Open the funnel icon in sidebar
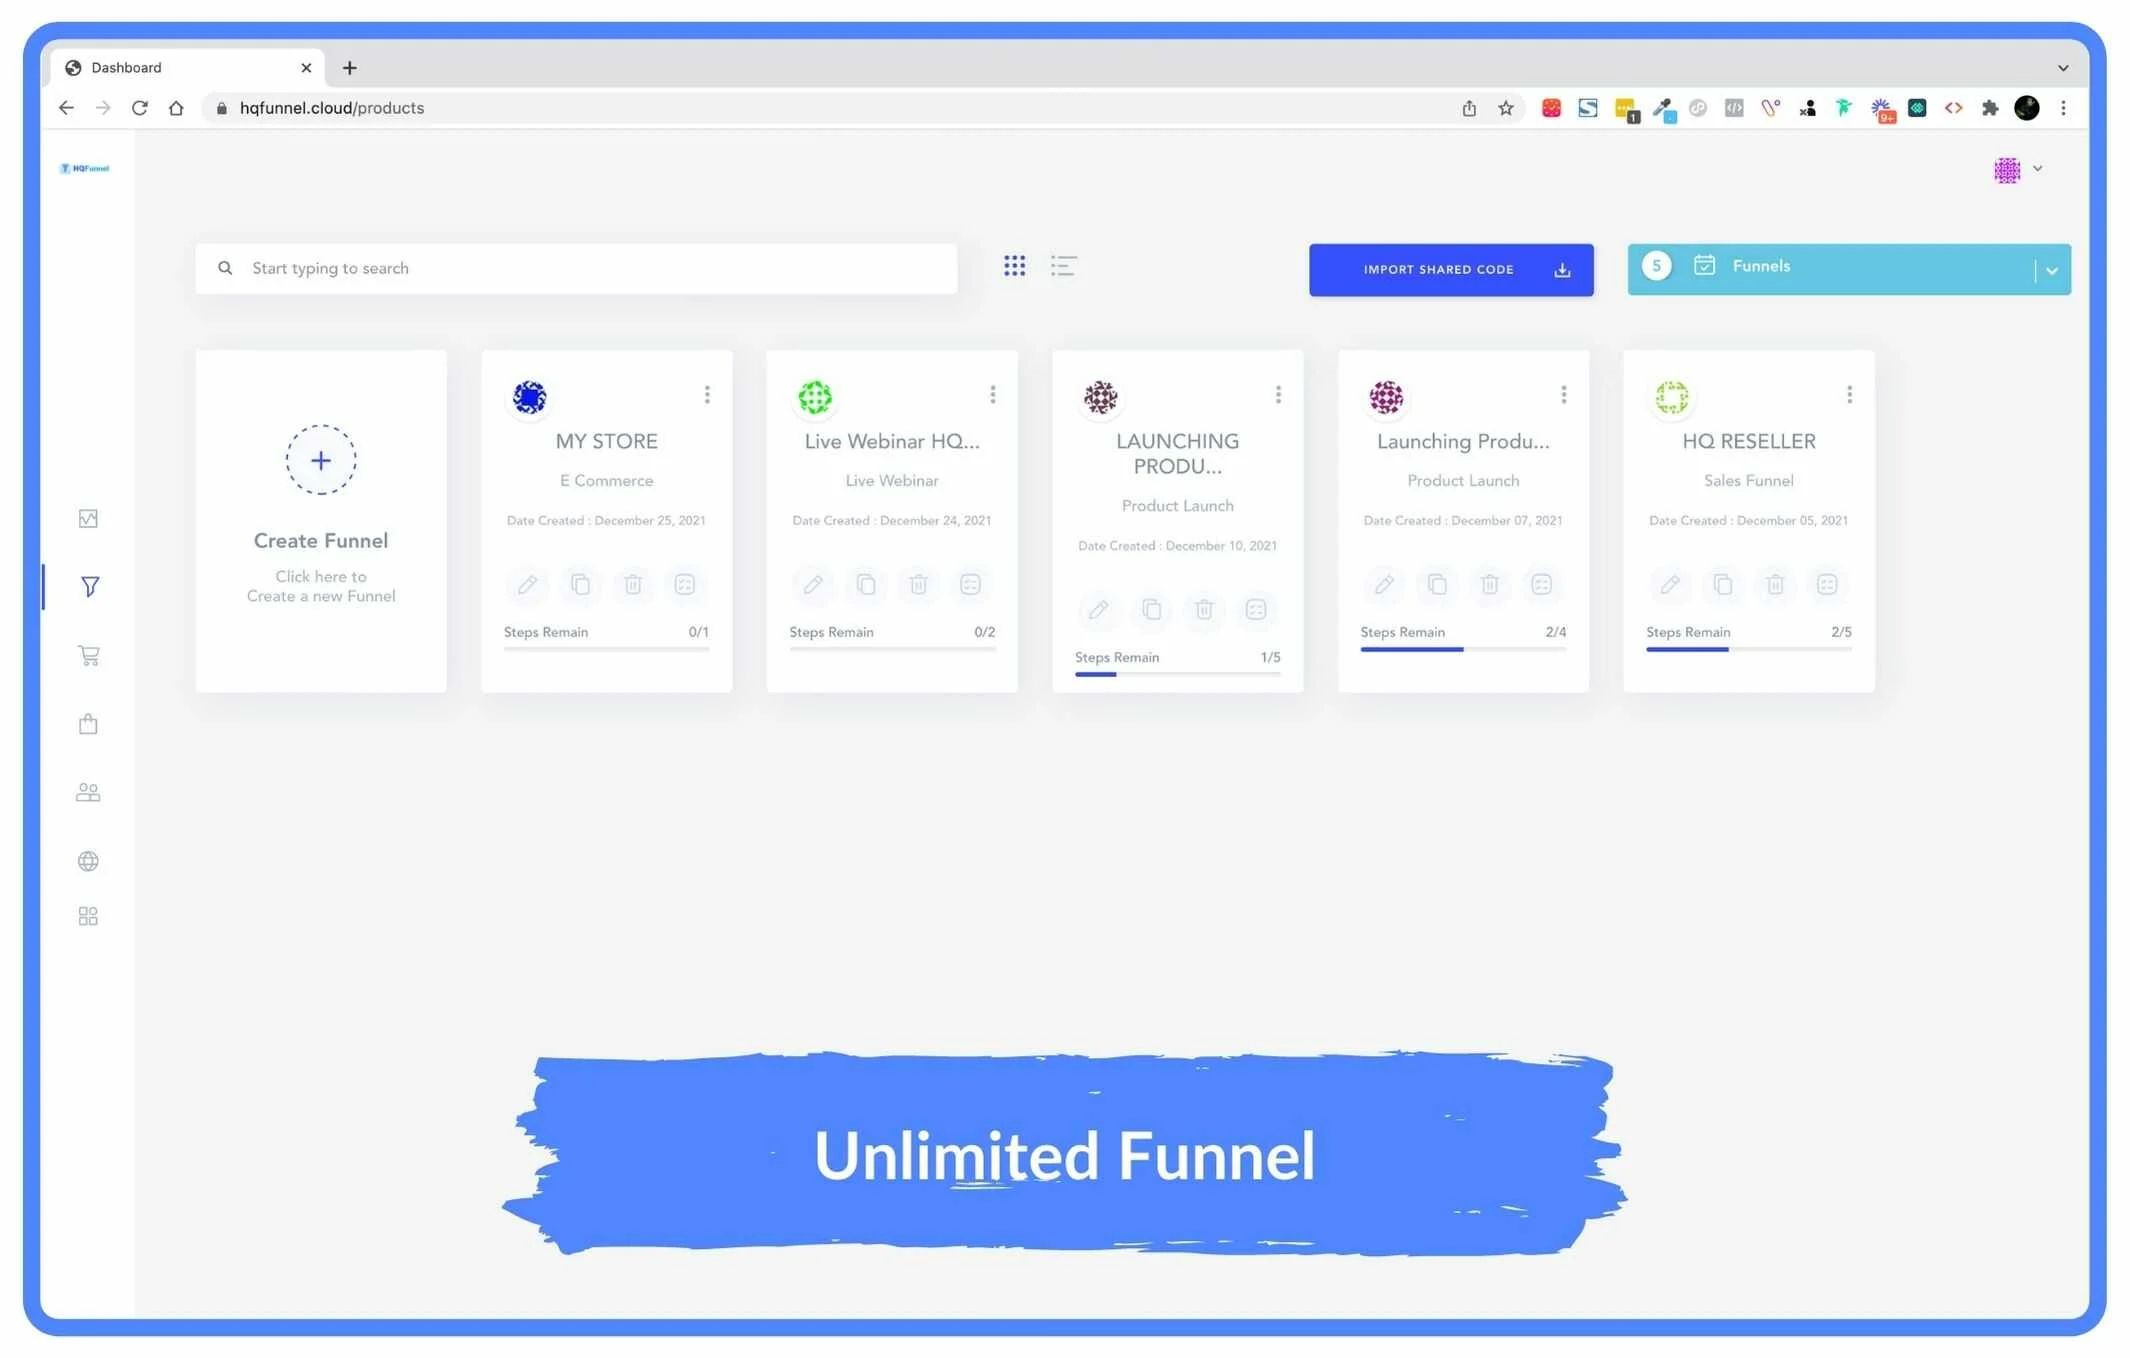Image resolution: width=2130 pixels, height=1358 pixels. pyautogui.click(x=89, y=586)
